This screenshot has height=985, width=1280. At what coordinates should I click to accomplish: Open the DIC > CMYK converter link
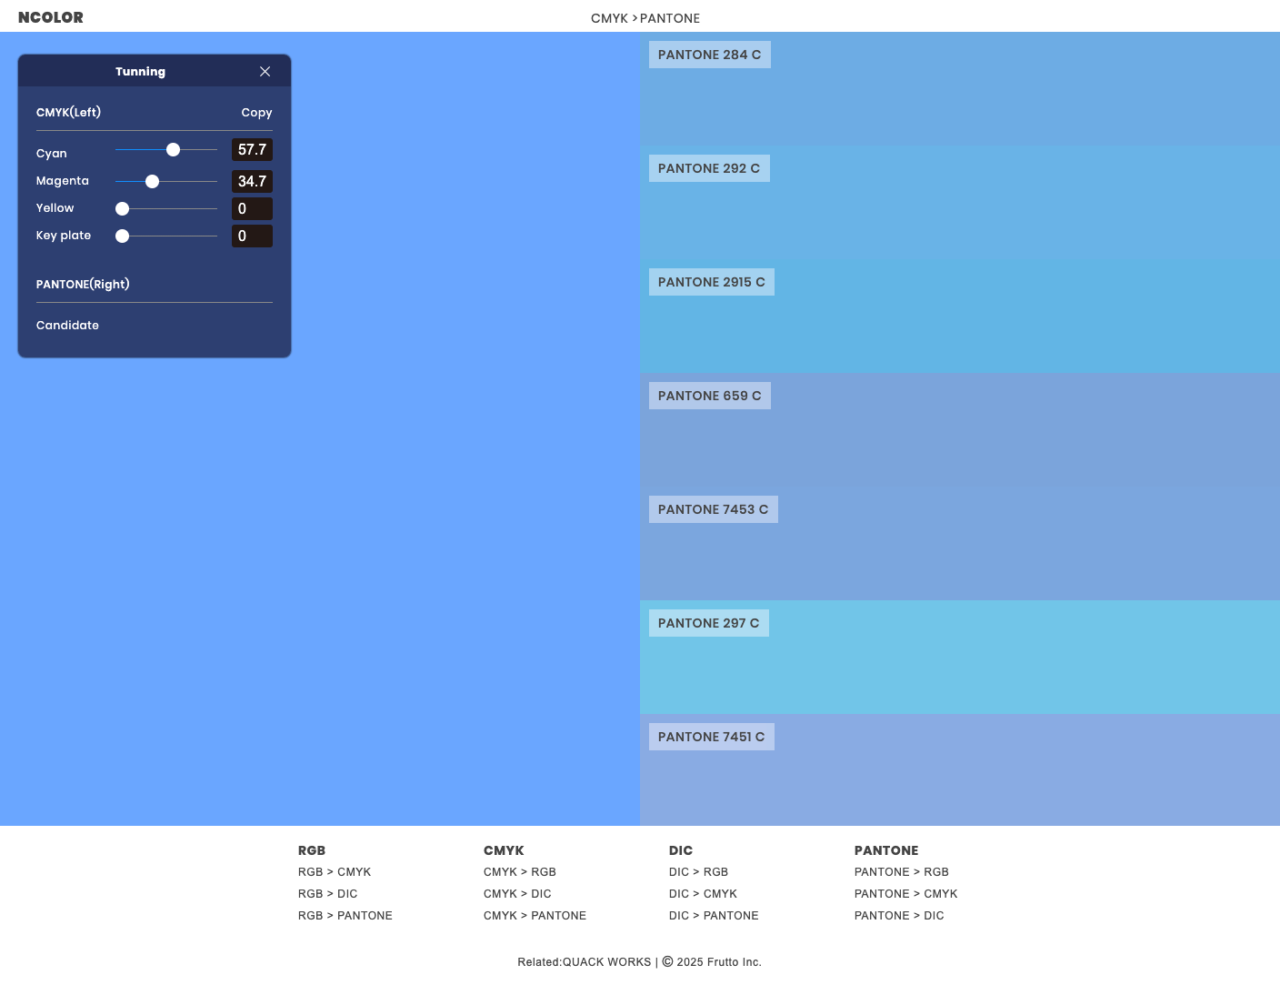(x=703, y=894)
